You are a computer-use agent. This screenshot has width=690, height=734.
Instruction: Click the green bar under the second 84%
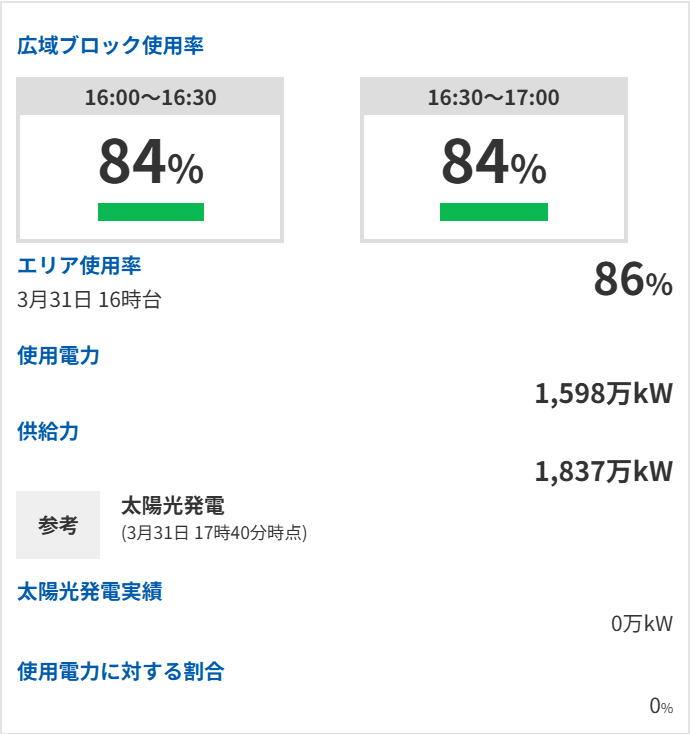(494, 212)
